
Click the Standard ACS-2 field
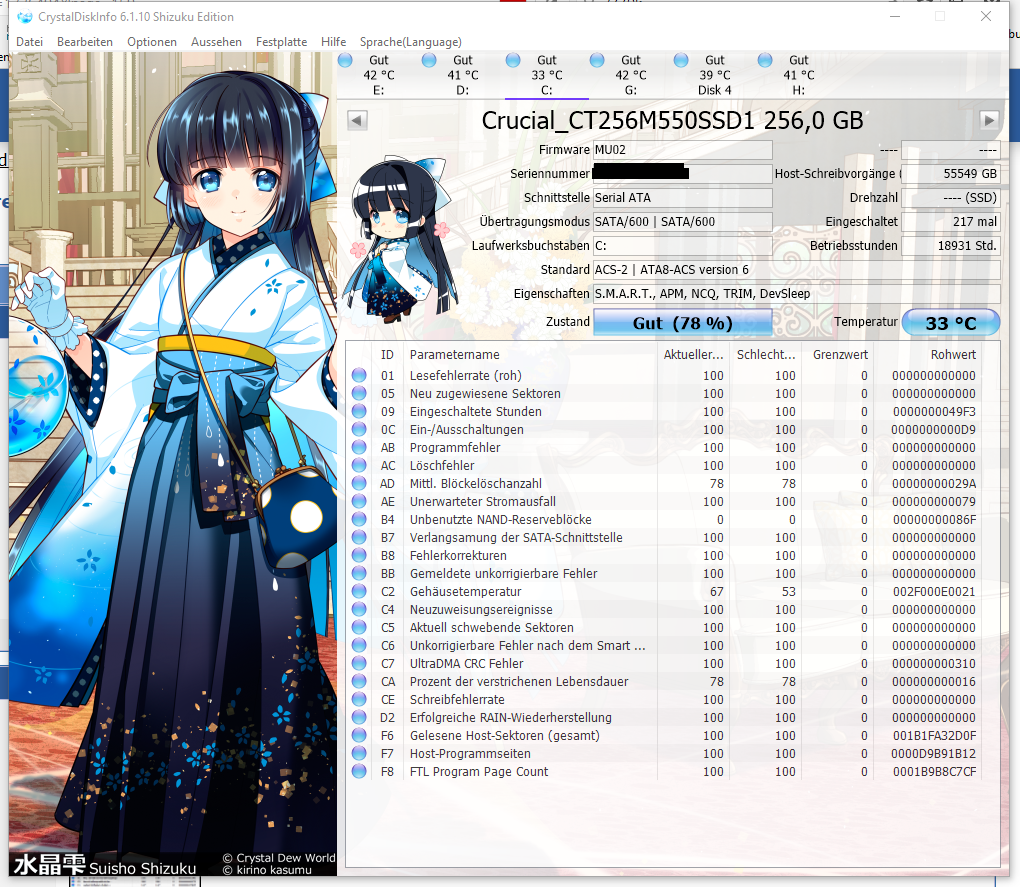pos(796,270)
